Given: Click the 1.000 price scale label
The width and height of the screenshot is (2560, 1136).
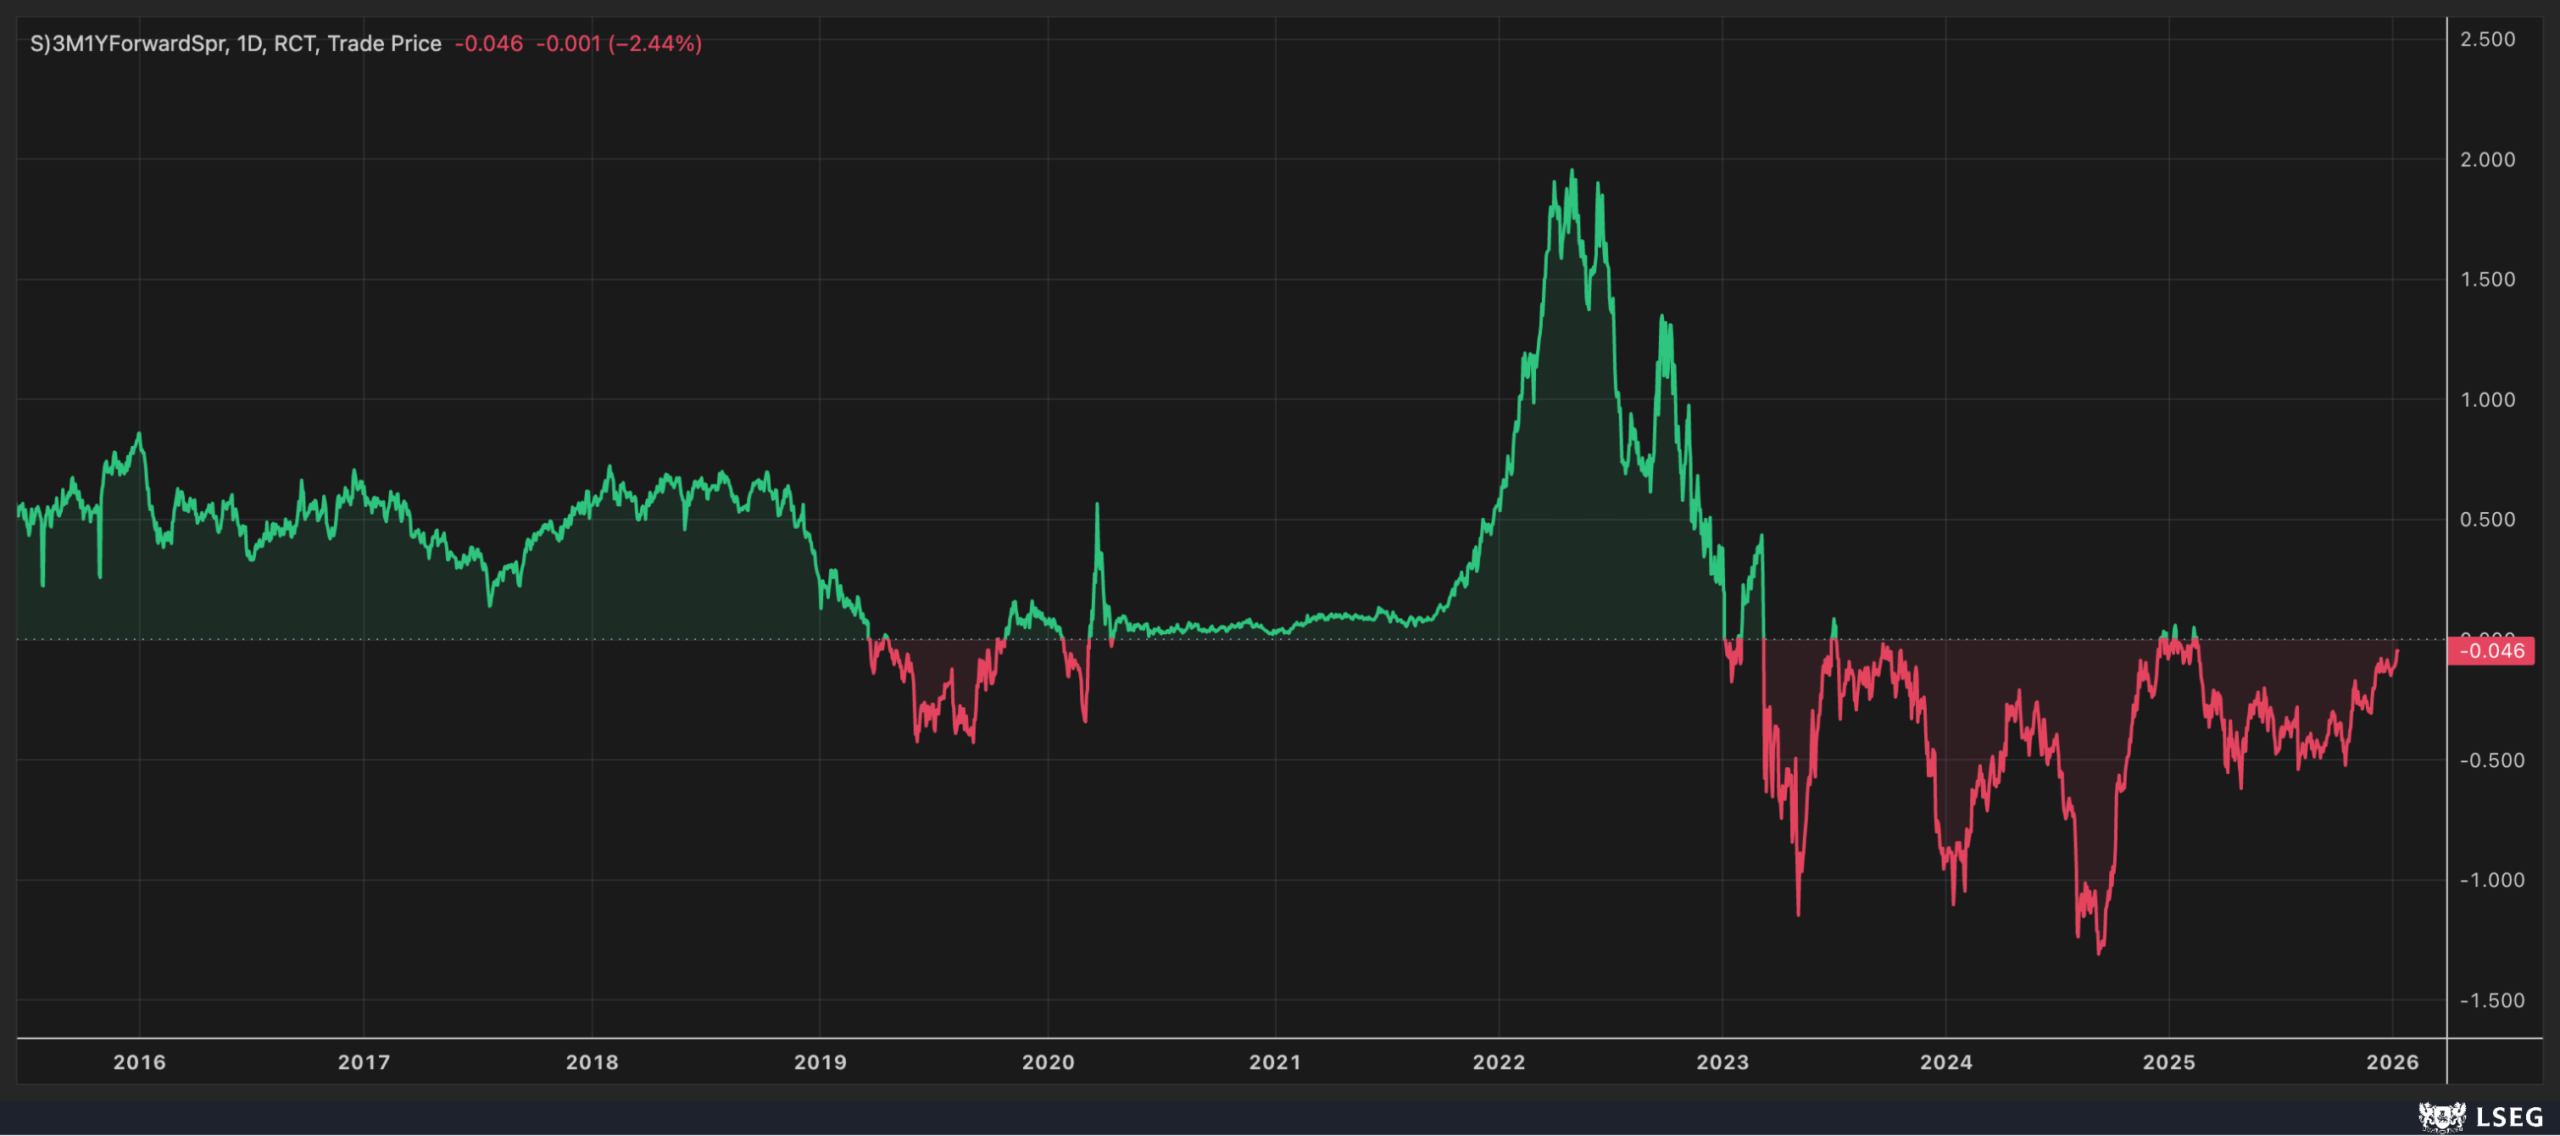Looking at the screenshot, I should (2487, 400).
